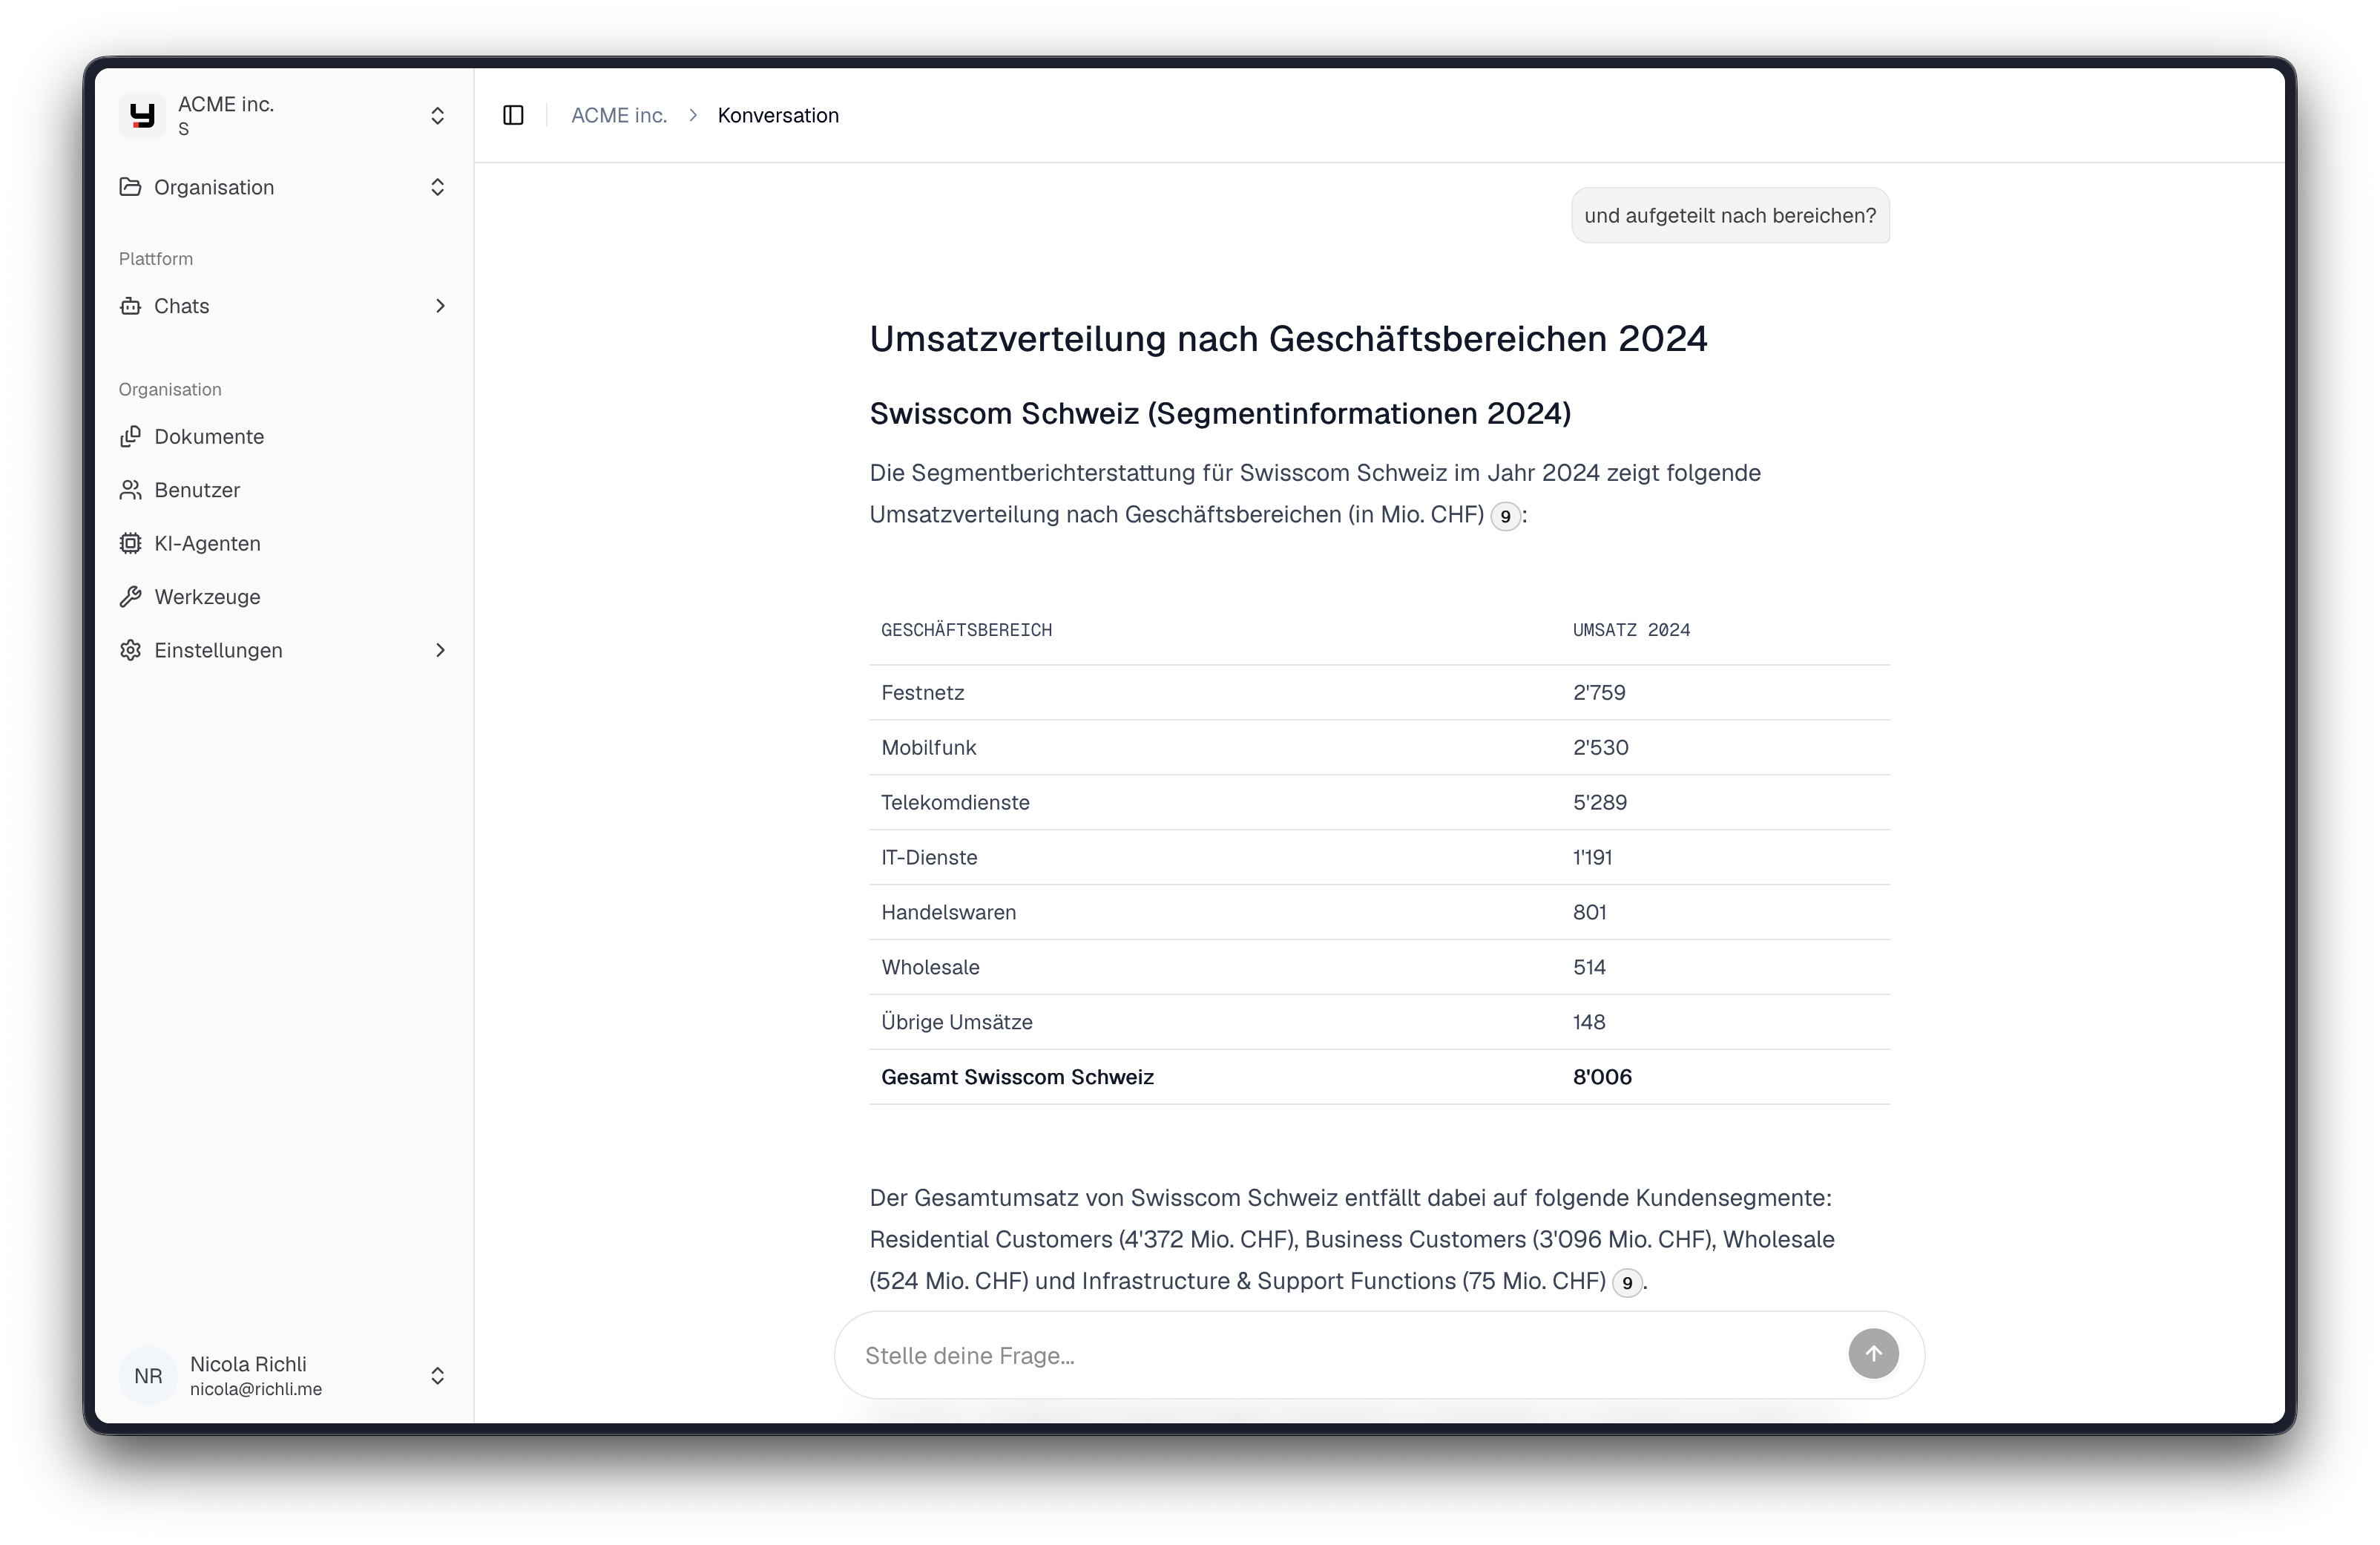This screenshot has width=2380, height=1545.
Task: Click the Handelswaren row label
Action: [x=948, y=913]
